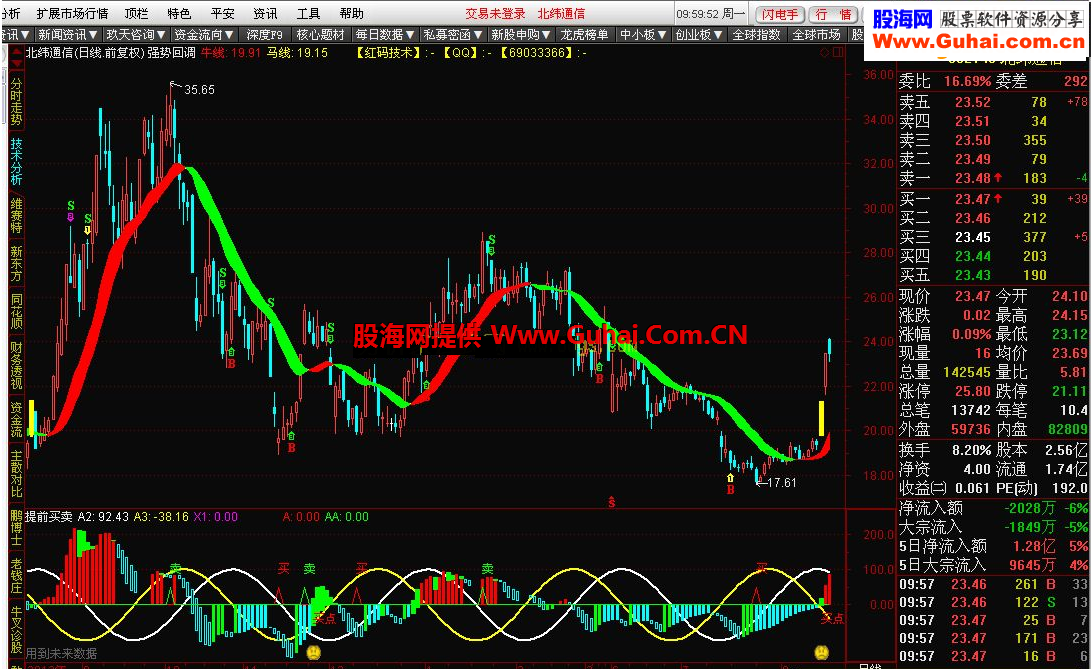Open the 工具 menu
The width and height of the screenshot is (1091, 669).
pos(308,14)
